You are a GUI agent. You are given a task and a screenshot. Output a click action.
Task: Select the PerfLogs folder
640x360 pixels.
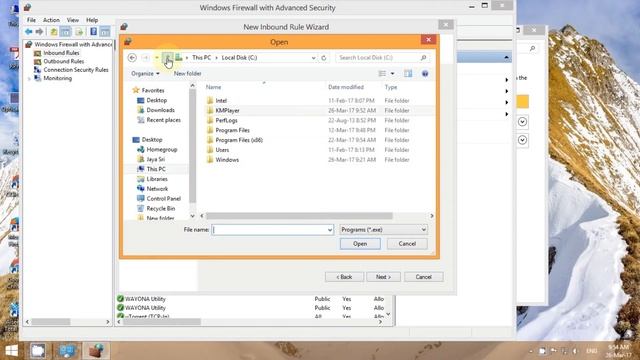(226, 120)
